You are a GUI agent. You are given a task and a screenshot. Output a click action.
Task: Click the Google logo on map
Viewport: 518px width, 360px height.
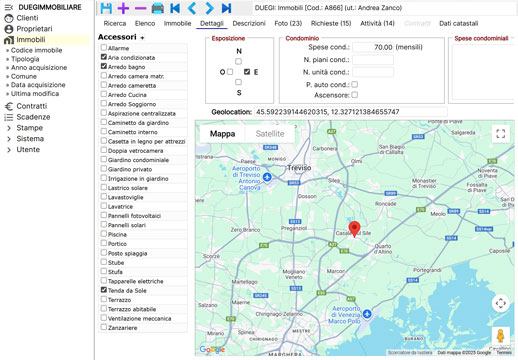tap(212, 349)
